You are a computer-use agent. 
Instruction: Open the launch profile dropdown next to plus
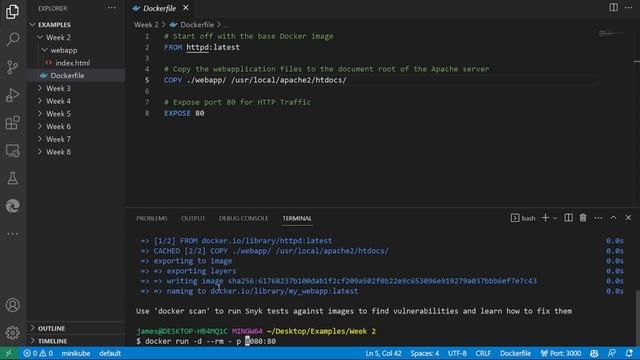[x=555, y=218]
